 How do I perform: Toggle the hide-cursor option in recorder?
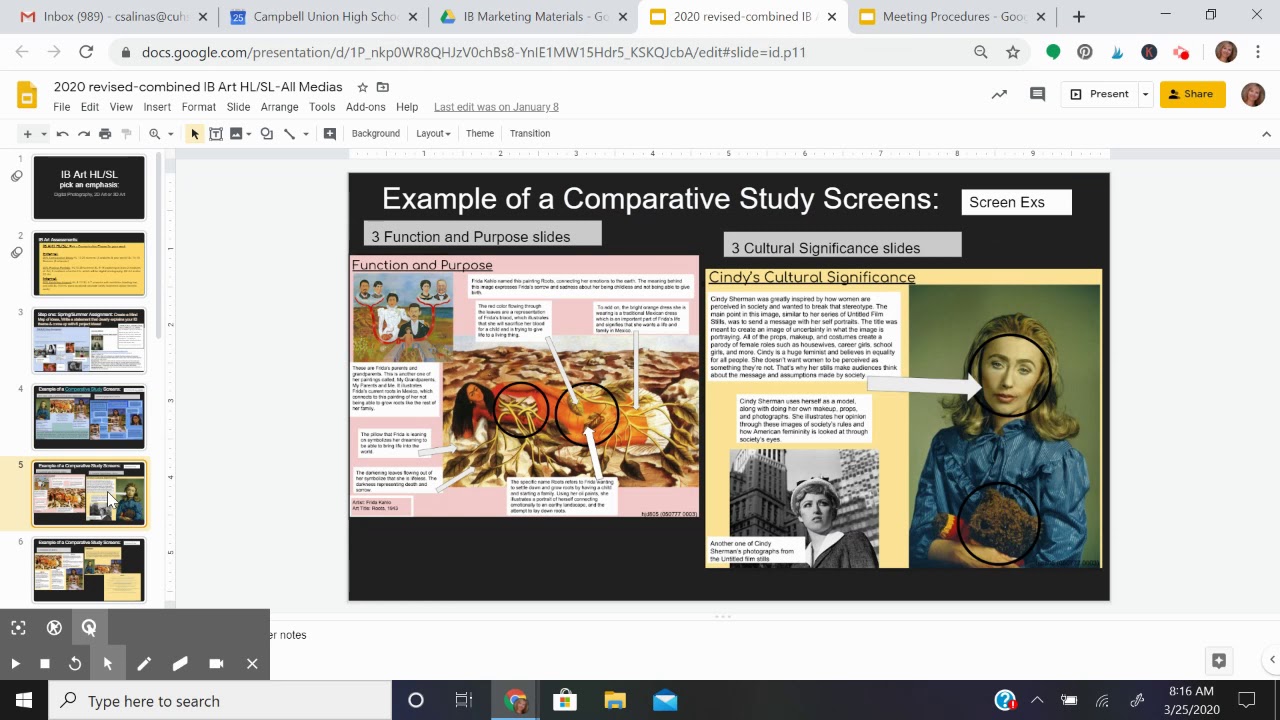coord(54,627)
